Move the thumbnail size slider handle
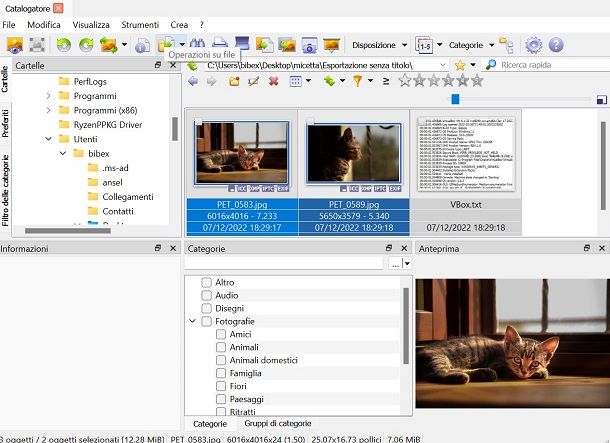Screen dimensions: 610x443 pyautogui.click(x=455, y=99)
